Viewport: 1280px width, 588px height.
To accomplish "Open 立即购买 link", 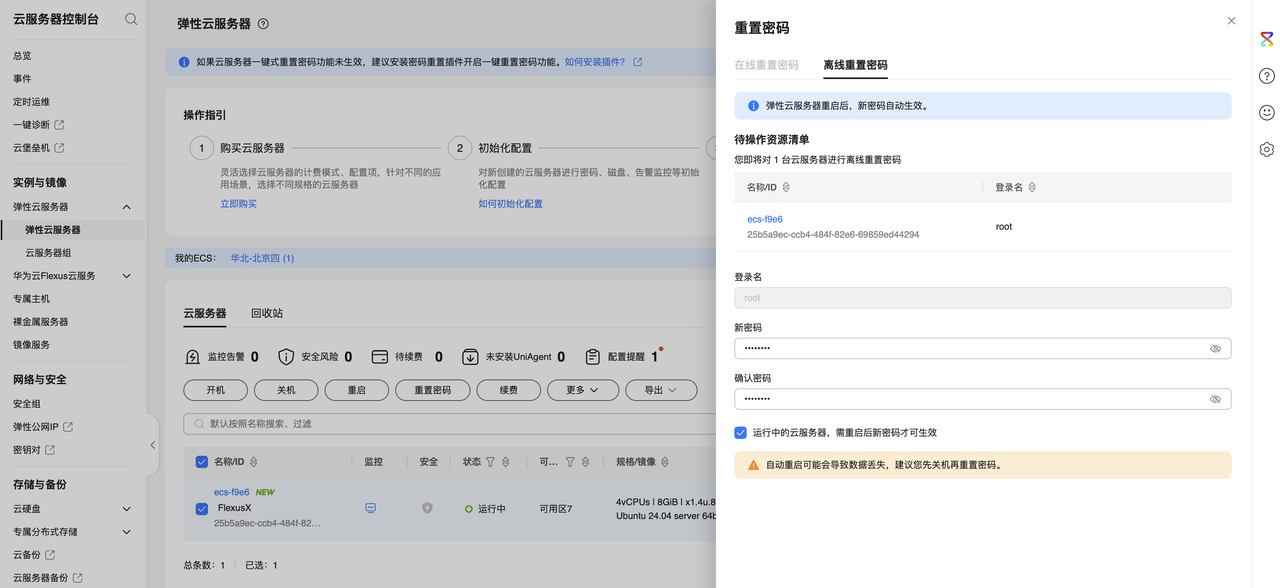I will [238, 204].
